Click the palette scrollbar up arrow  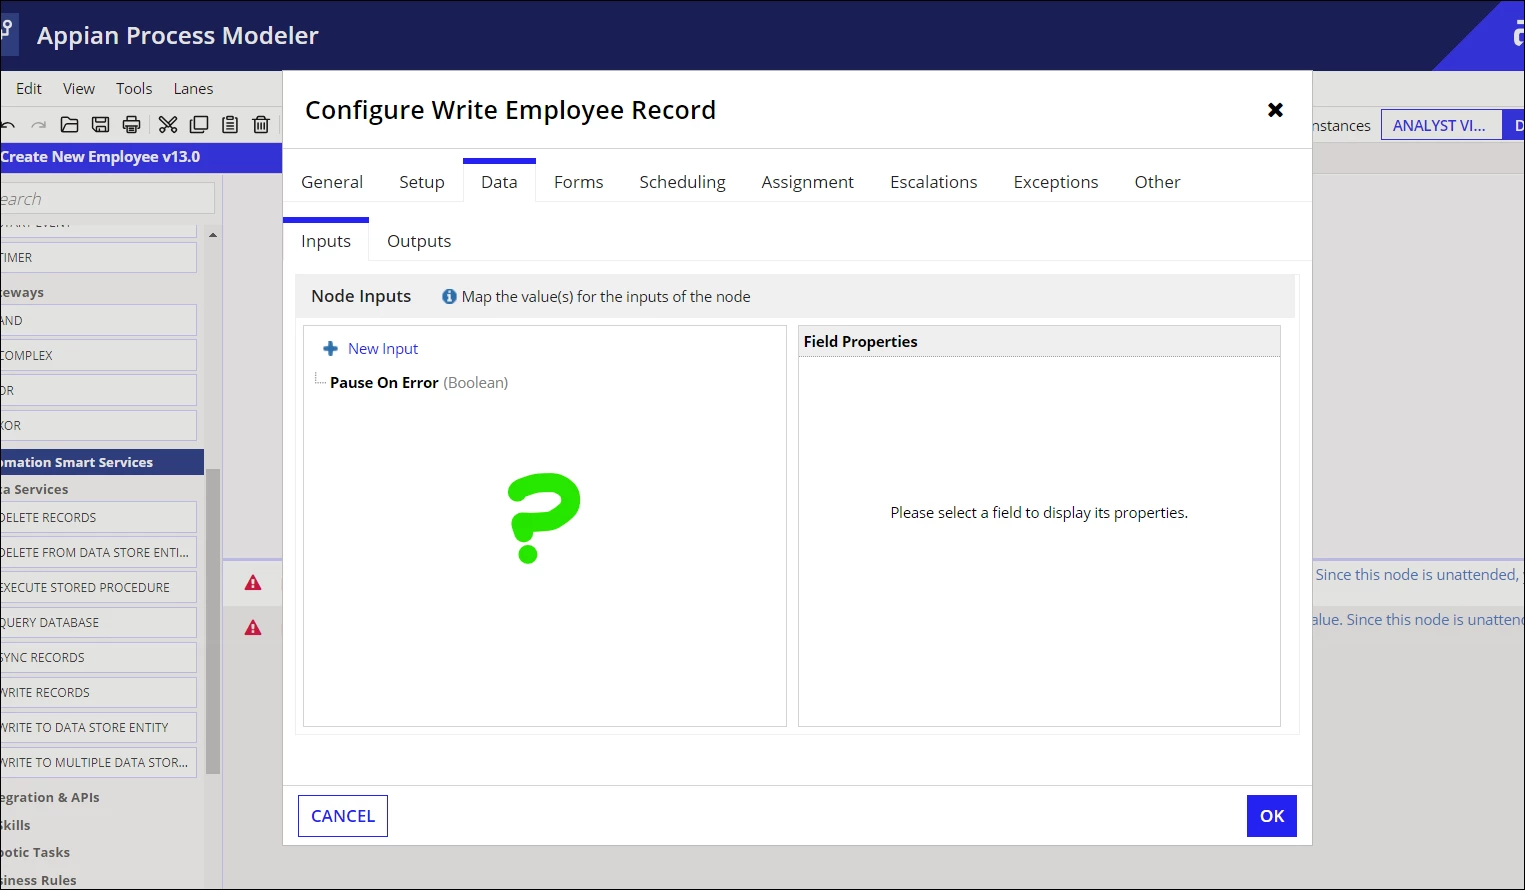point(212,235)
